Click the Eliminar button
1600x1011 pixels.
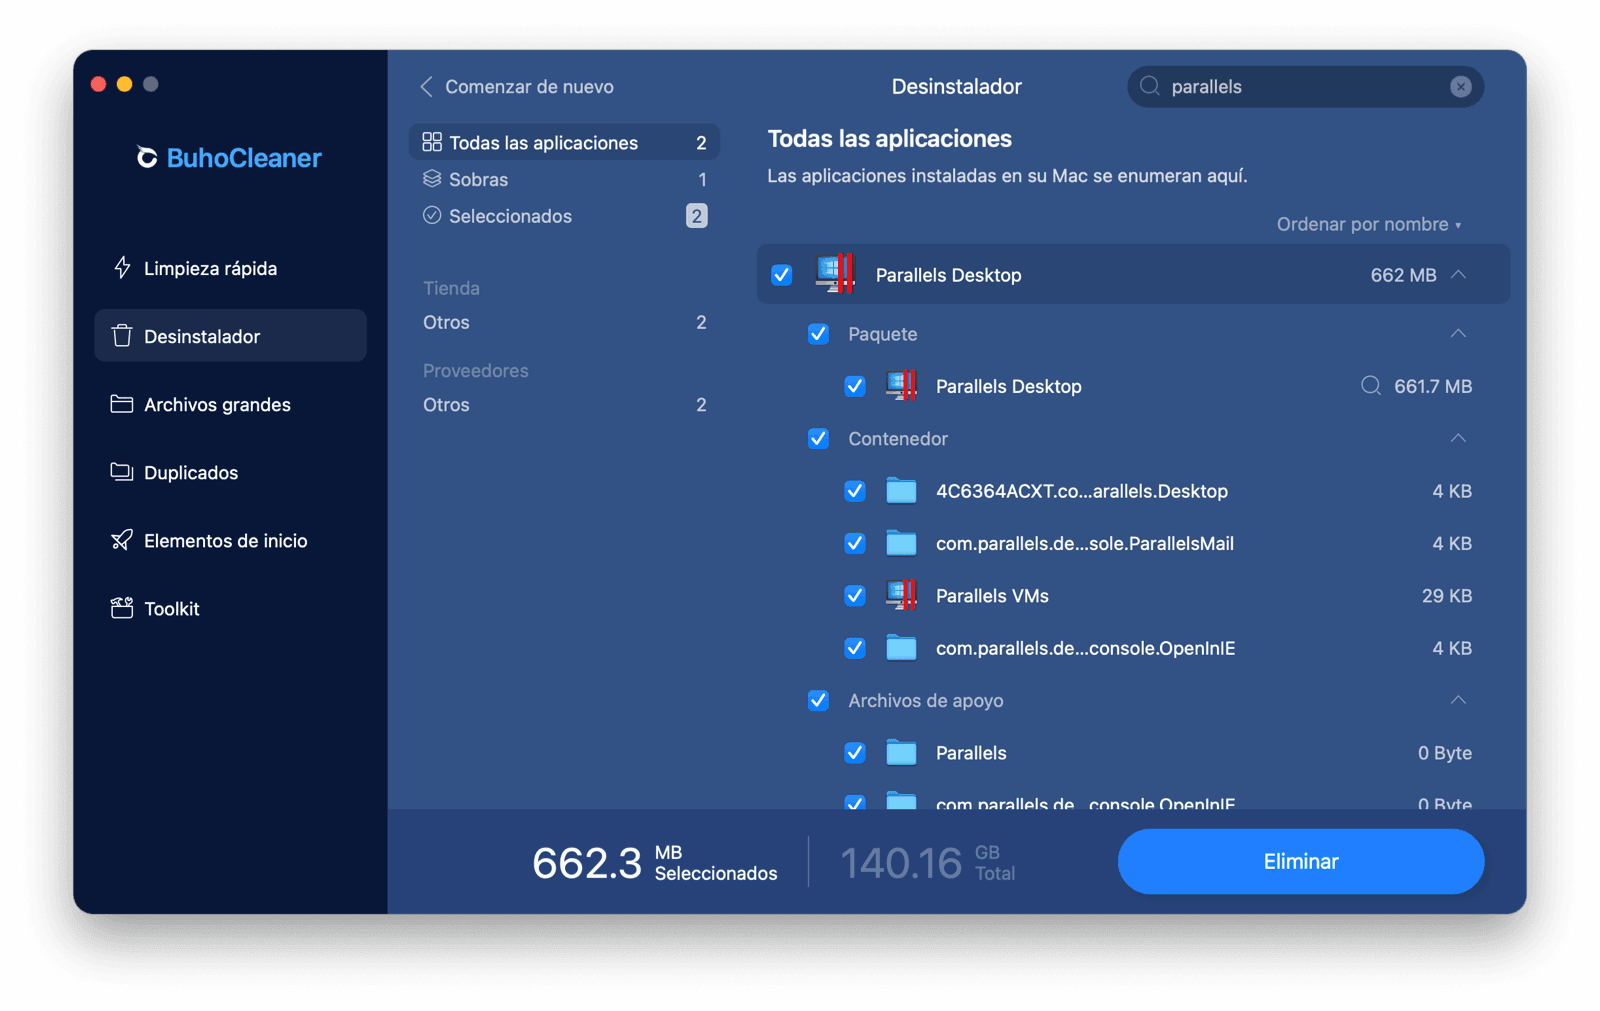pos(1300,861)
